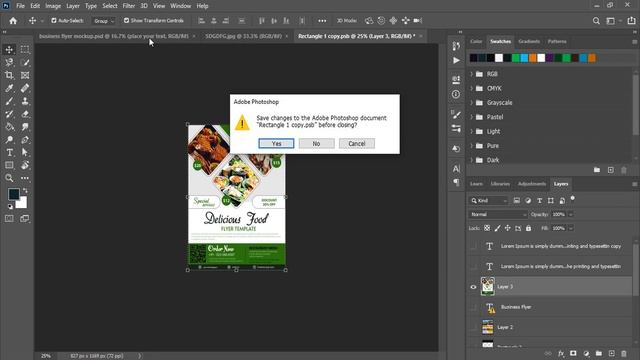Image resolution: width=640 pixels, height=360 pixels.
Task: Click Yes to save changes
Action: coord(276,143)
